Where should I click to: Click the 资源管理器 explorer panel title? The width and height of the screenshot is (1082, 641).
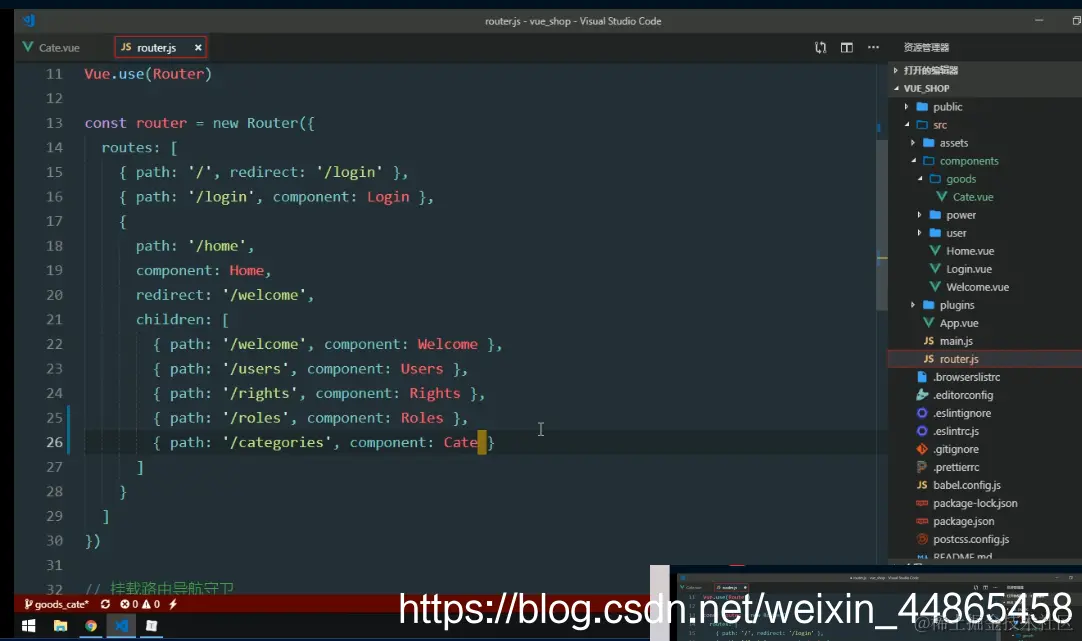(x=926, y=48)
